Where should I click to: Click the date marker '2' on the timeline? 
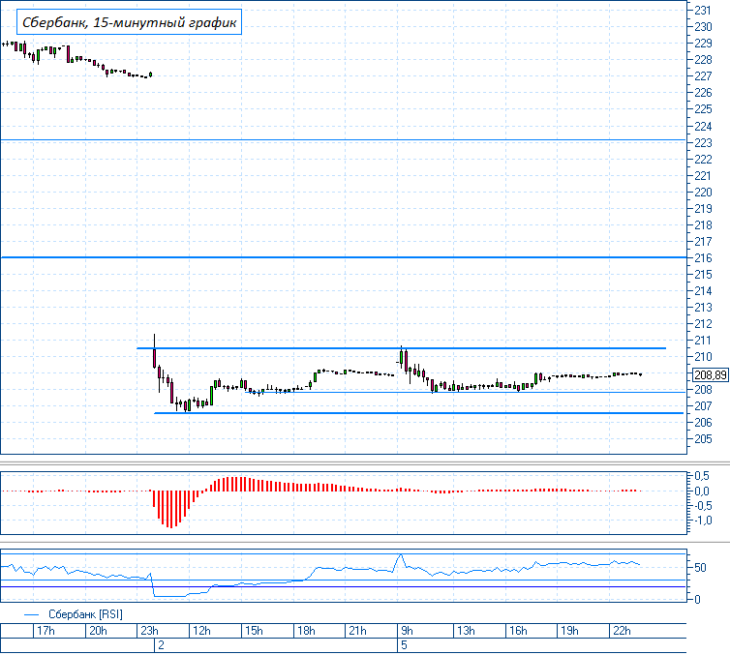pos(161,645)
